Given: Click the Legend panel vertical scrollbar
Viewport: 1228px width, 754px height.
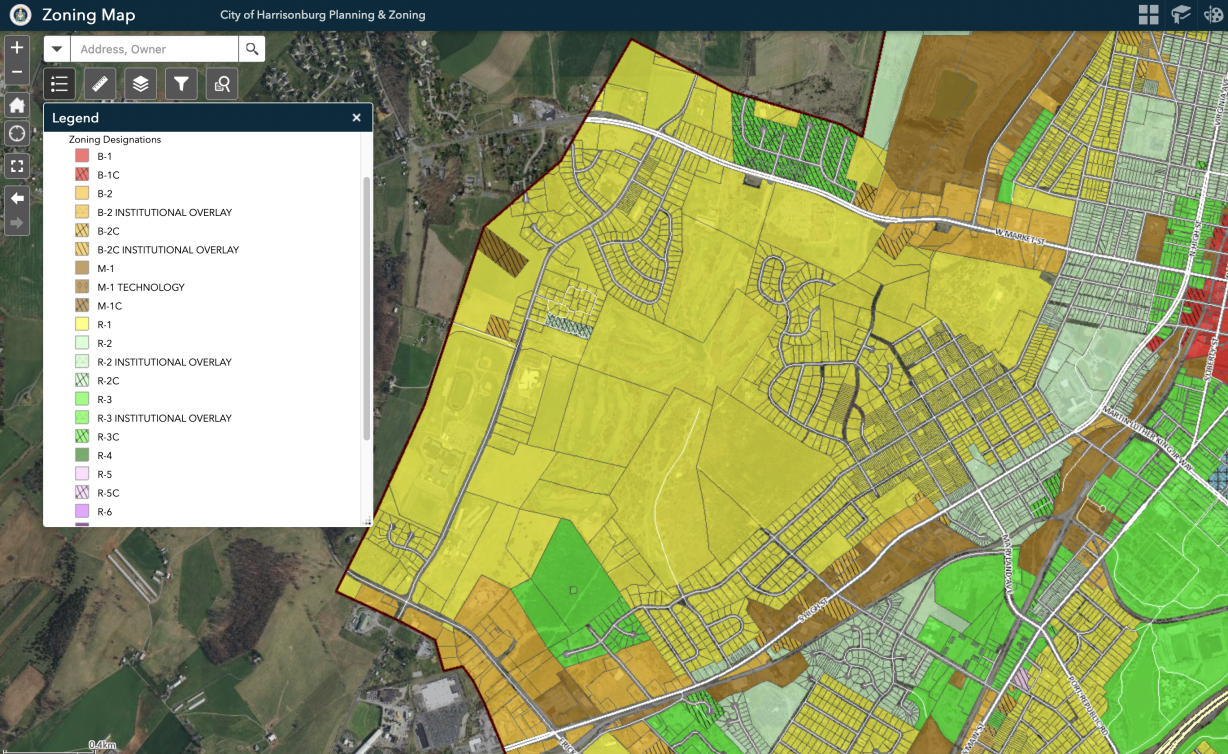Looking at the screenshot, I should [366, 300].
